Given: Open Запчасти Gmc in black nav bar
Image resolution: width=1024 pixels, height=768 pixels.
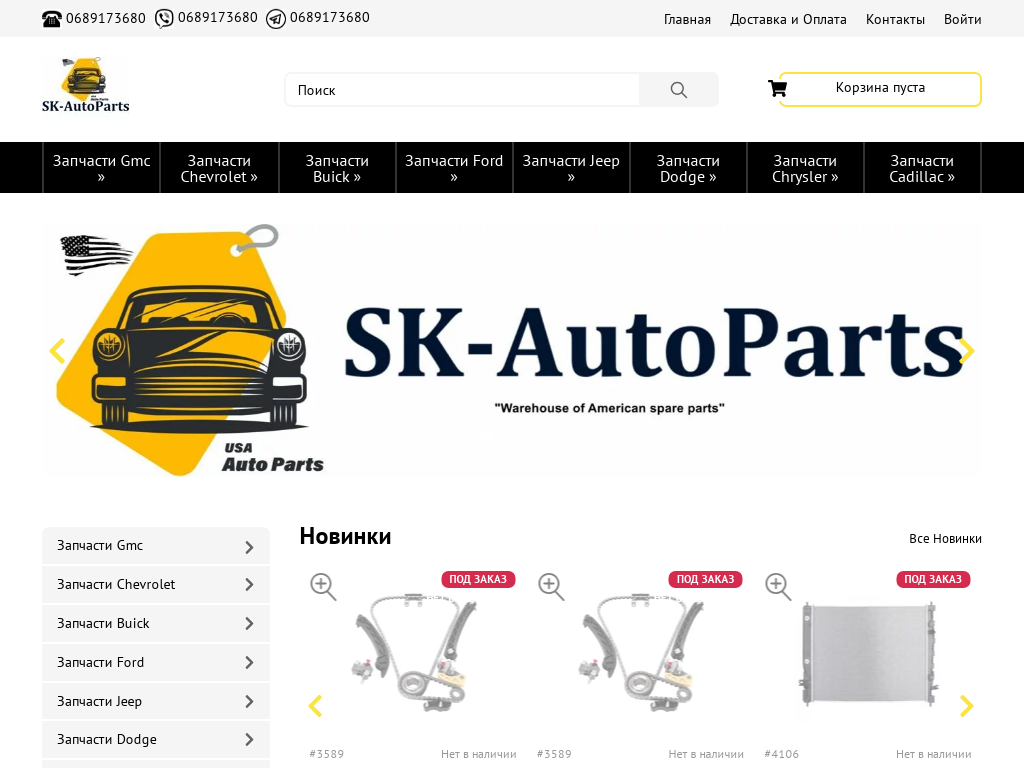Looking at the screenshot, I should click(102, 168).
